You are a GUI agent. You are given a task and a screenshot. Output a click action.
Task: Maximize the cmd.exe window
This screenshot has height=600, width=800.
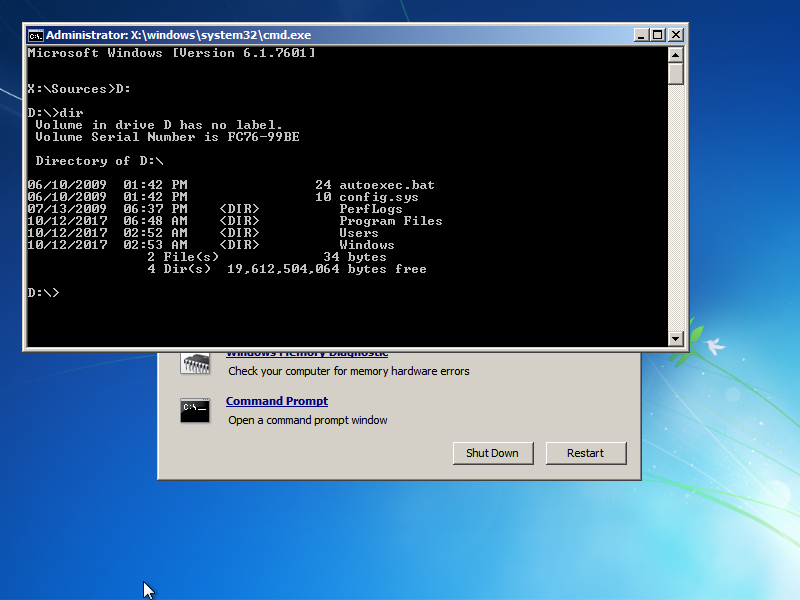tap(658, 35)
